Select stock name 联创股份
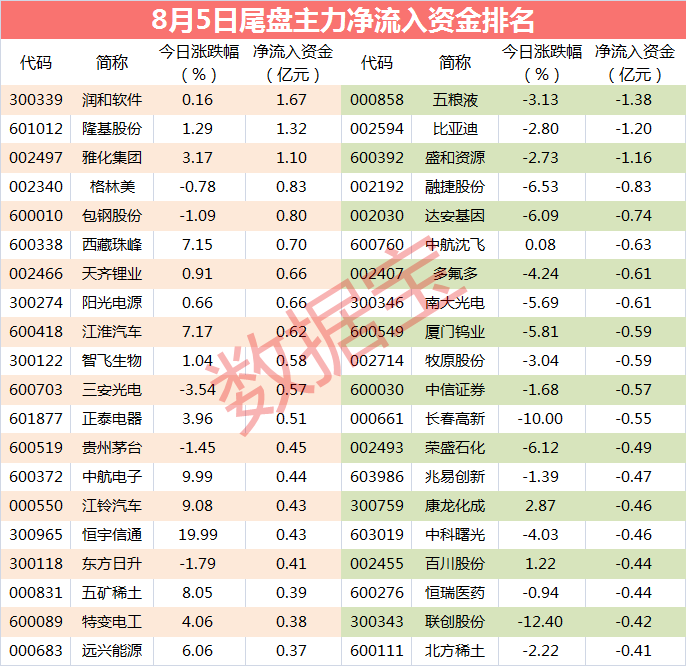This screenshot has height=666, width=686. pyautogui.click(x=455, y=622)
